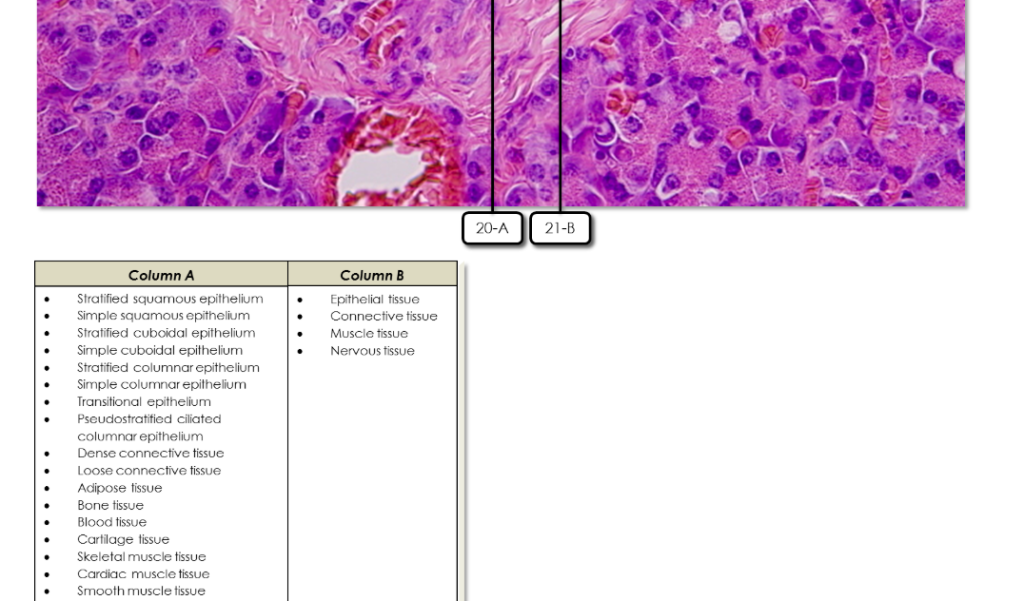Click the 21-B label box

tap(560, 228)
